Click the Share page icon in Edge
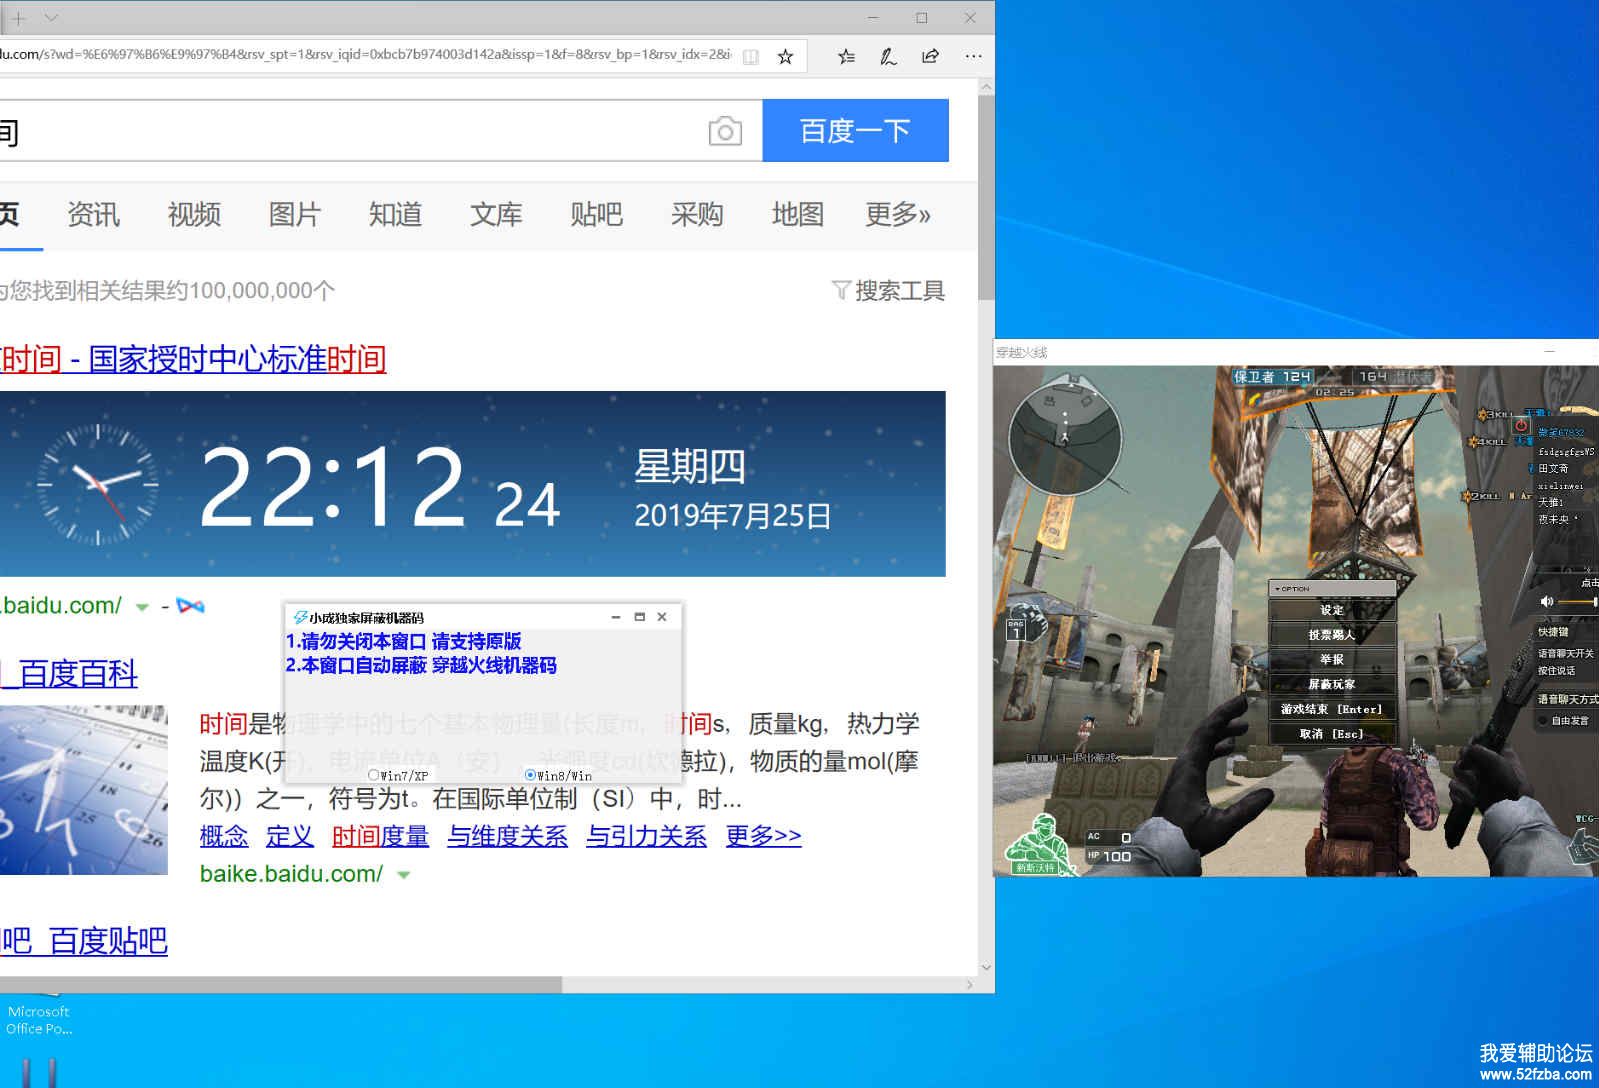Viewport: 1599px width, 1088px height. [931, 56]
